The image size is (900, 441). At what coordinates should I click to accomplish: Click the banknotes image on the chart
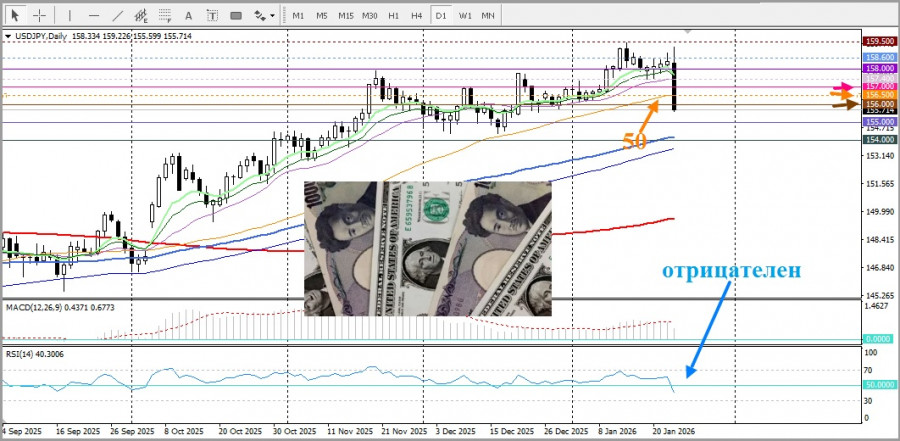[x=427, y=248]
